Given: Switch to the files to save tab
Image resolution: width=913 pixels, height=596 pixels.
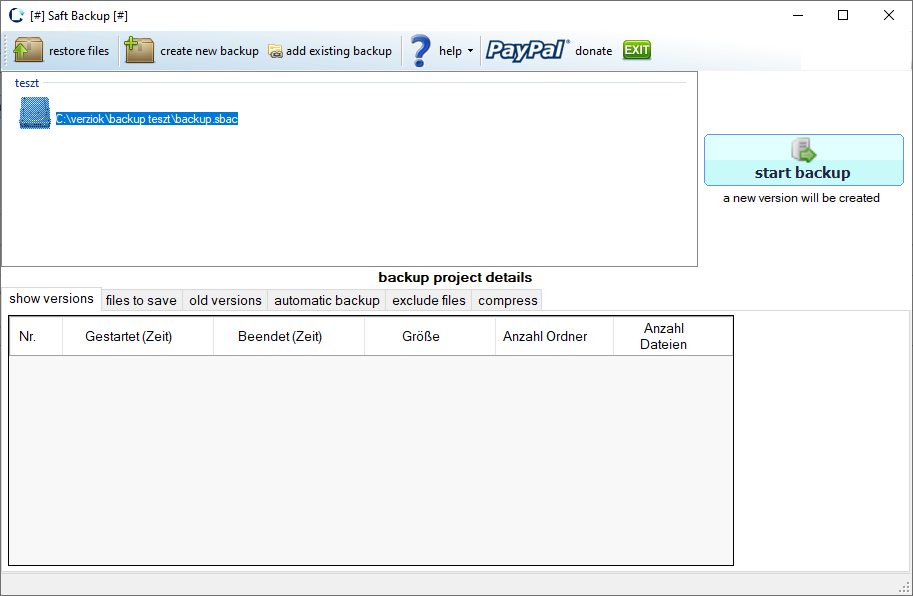Looking at the screenshot, I should [141, 300].
